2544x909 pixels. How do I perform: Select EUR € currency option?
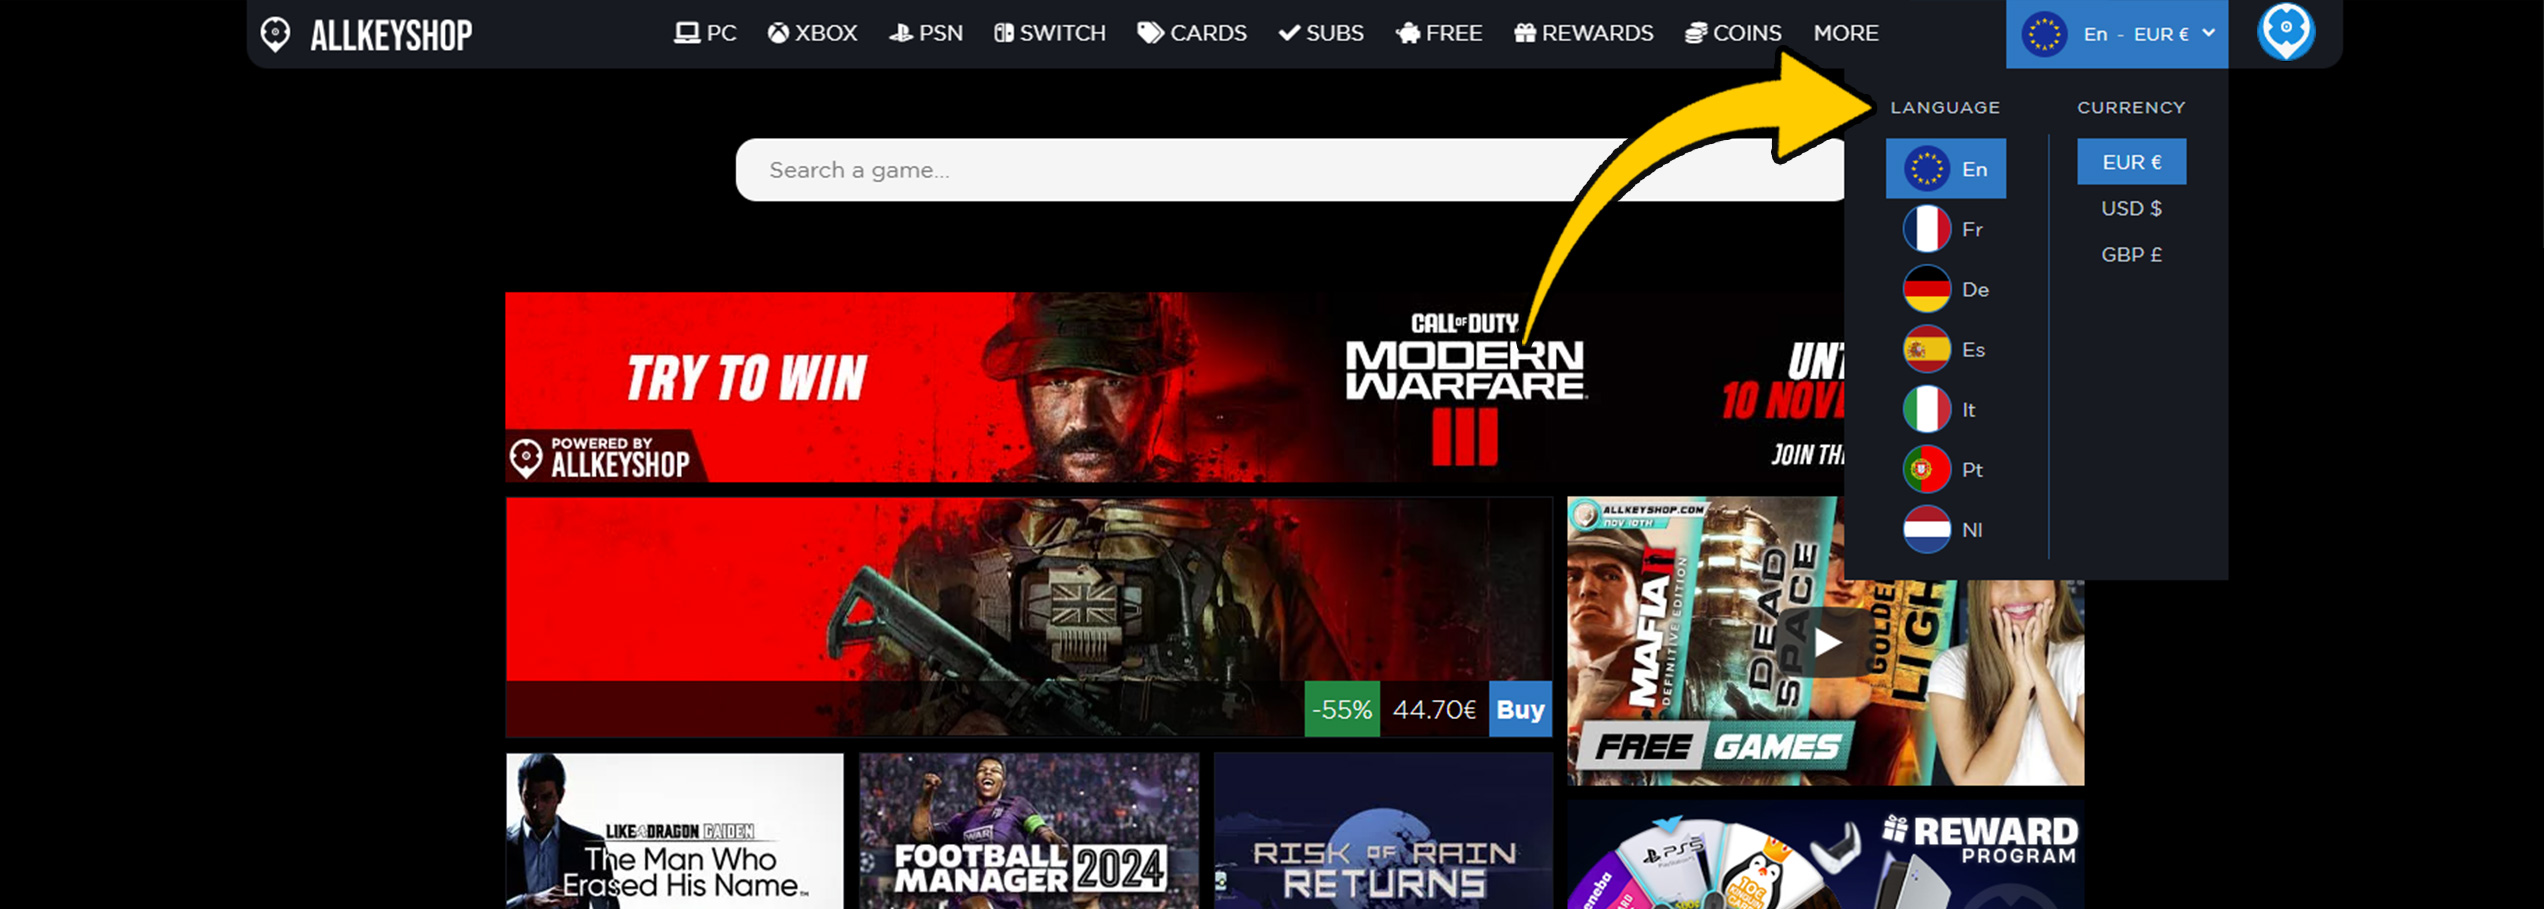click(2130, 162)
